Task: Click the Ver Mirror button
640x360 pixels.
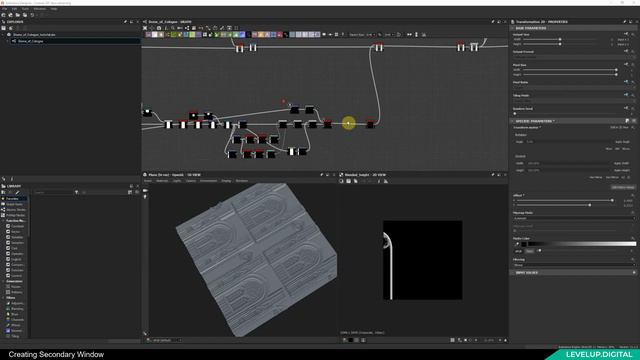Action: (612, 177)
